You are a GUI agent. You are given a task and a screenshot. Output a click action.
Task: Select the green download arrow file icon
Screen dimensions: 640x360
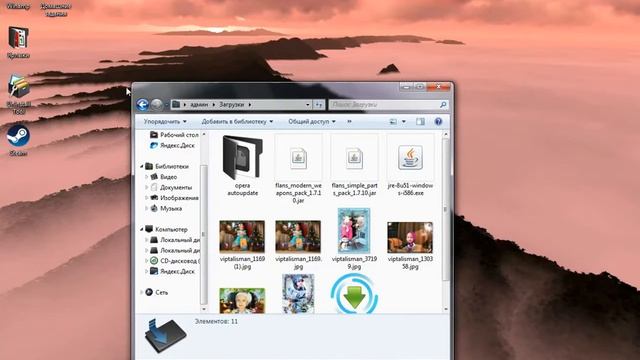coord(354,294)
